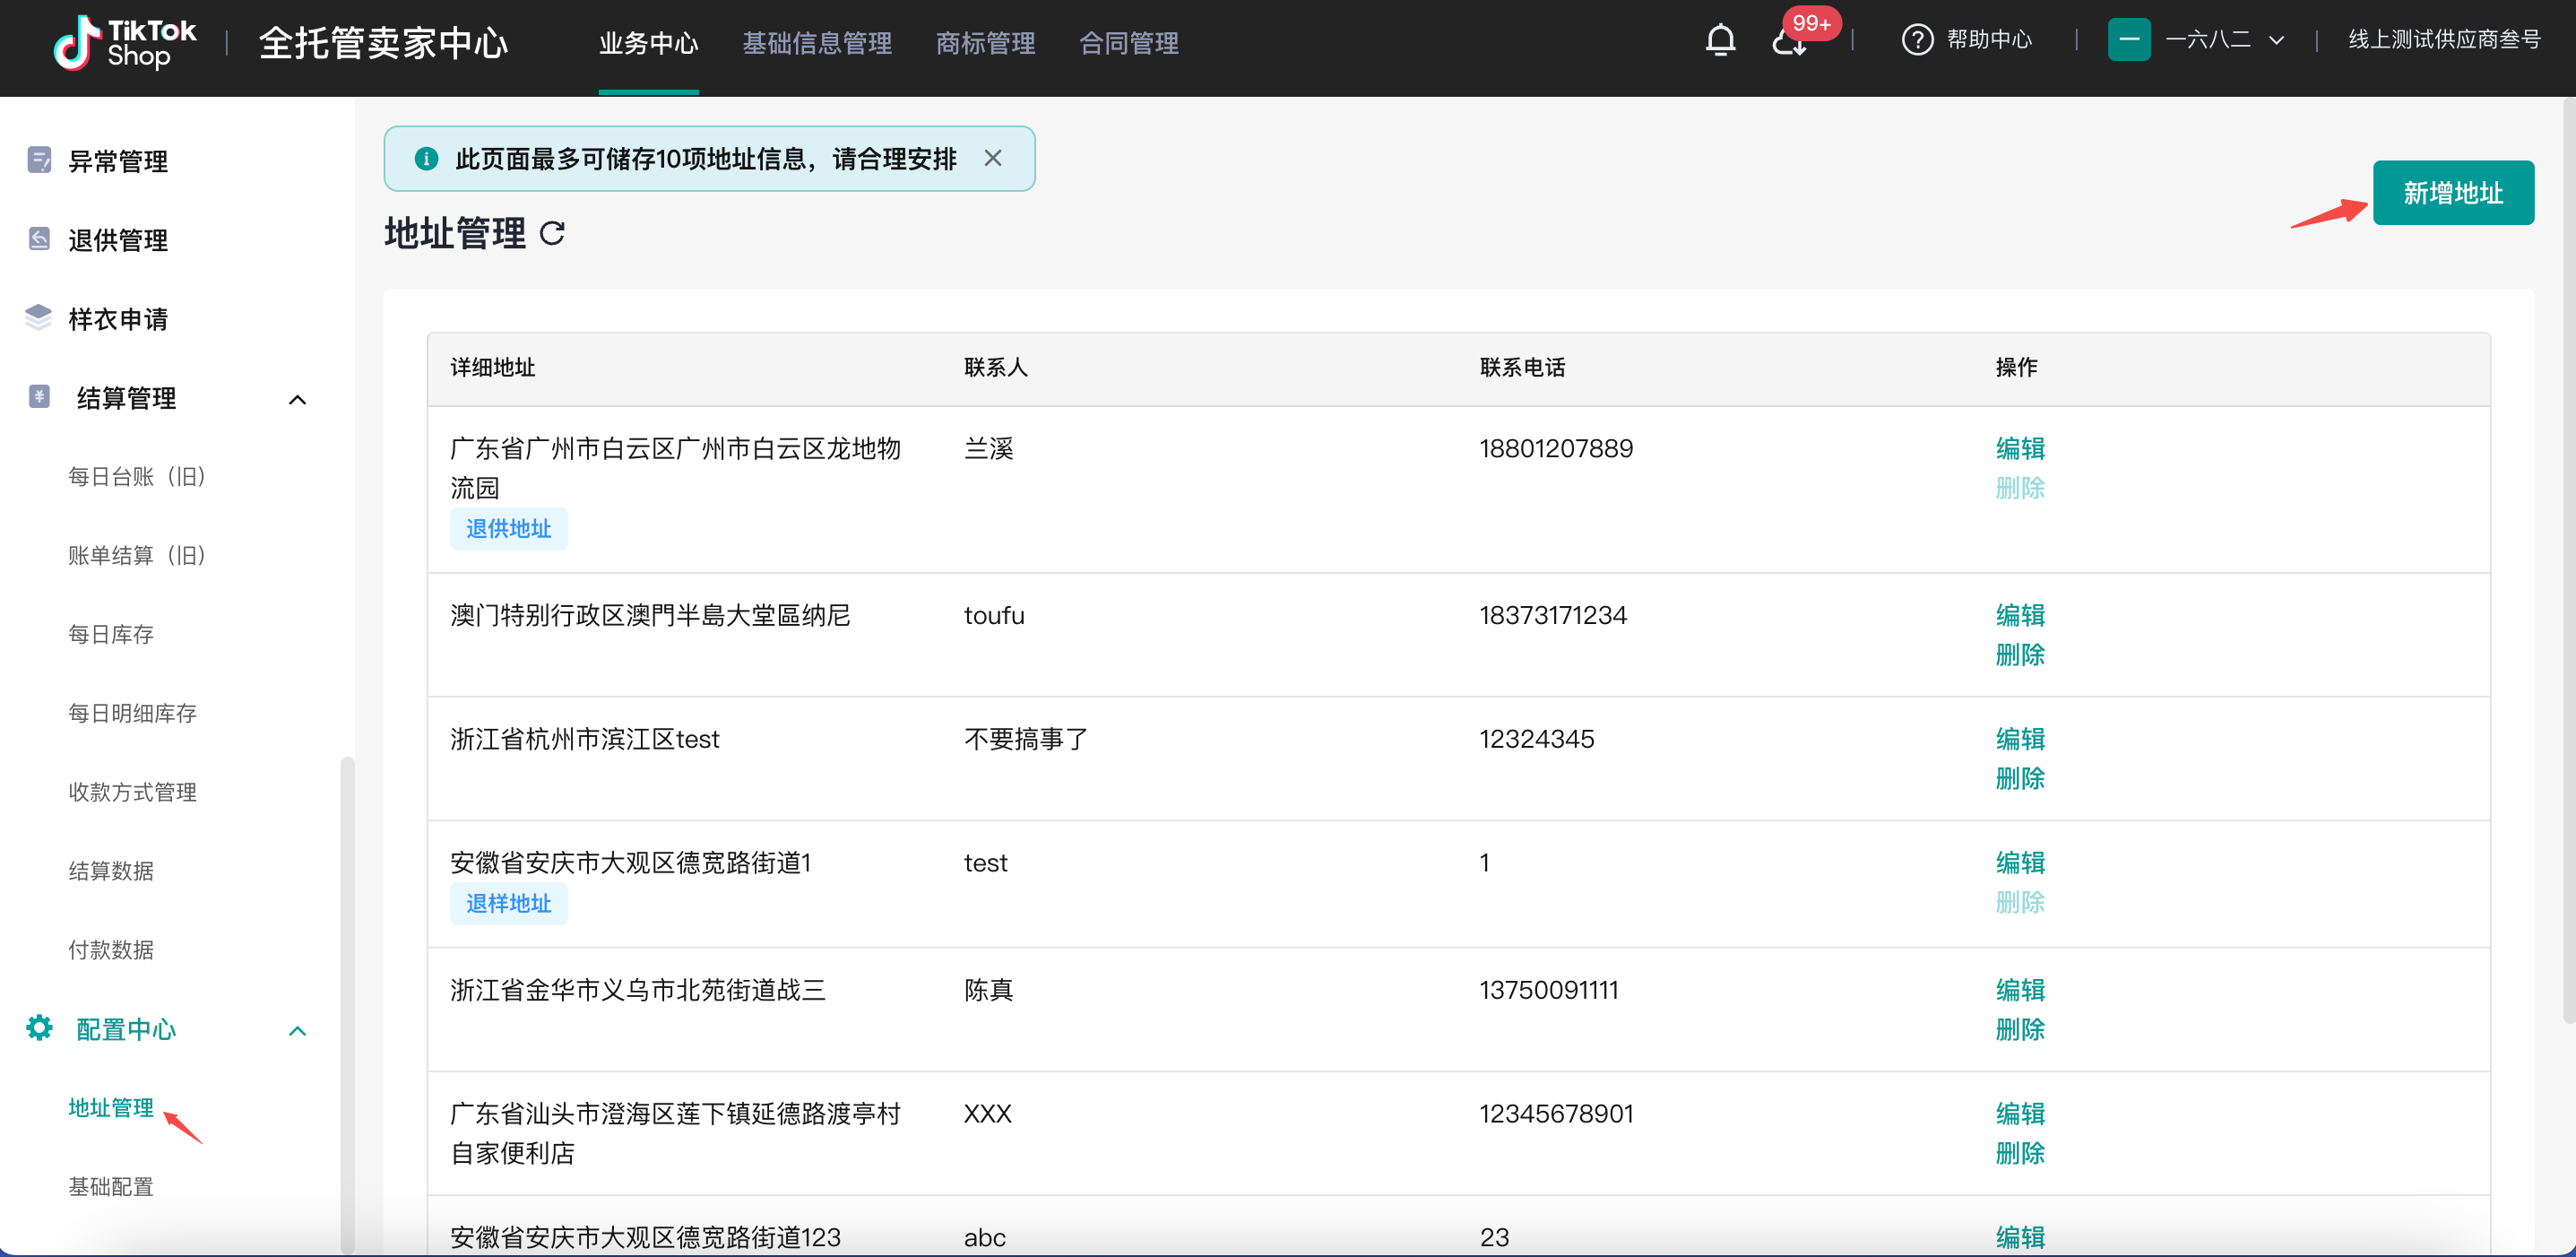This screenshot has height=1257, width=2576.
Task: Click the 配置中心 gear icon
Action: pyautogui.click(x=39, y=1027)
